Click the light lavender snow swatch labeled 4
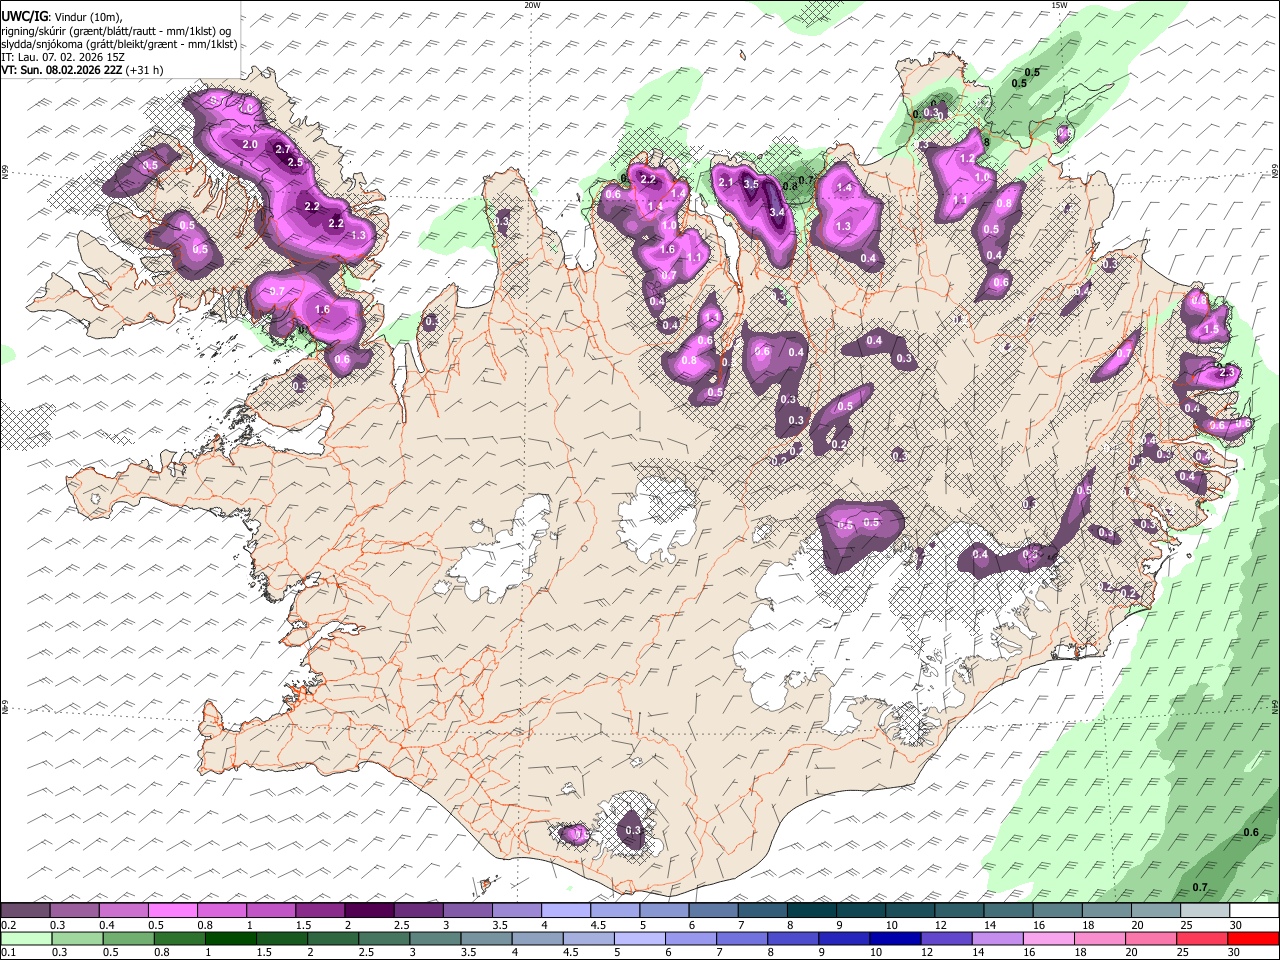The width and height of the screenshot is (1280, 960). (565, 910)
